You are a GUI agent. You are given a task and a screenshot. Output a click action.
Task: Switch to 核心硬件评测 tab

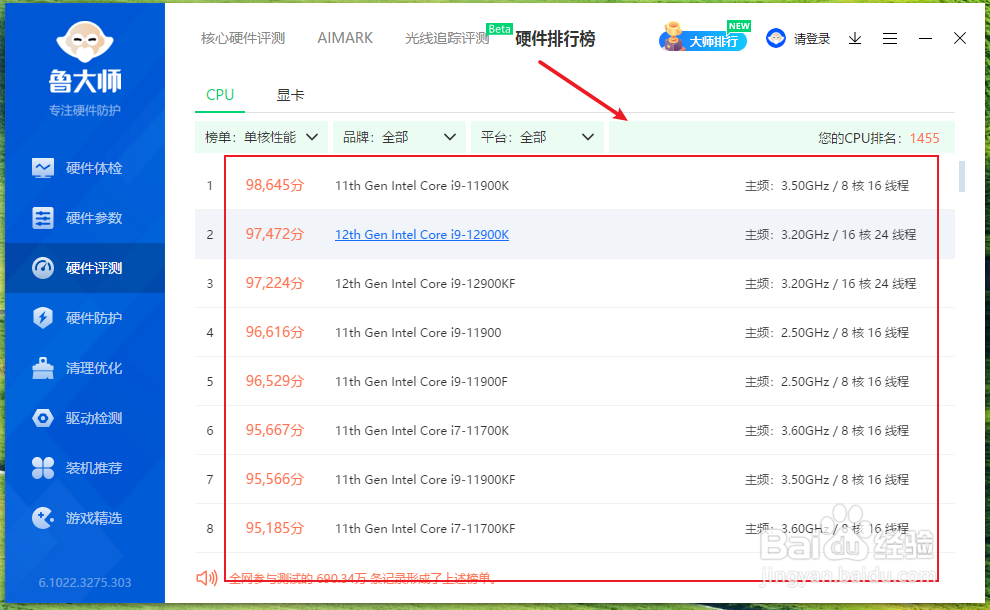243,38
